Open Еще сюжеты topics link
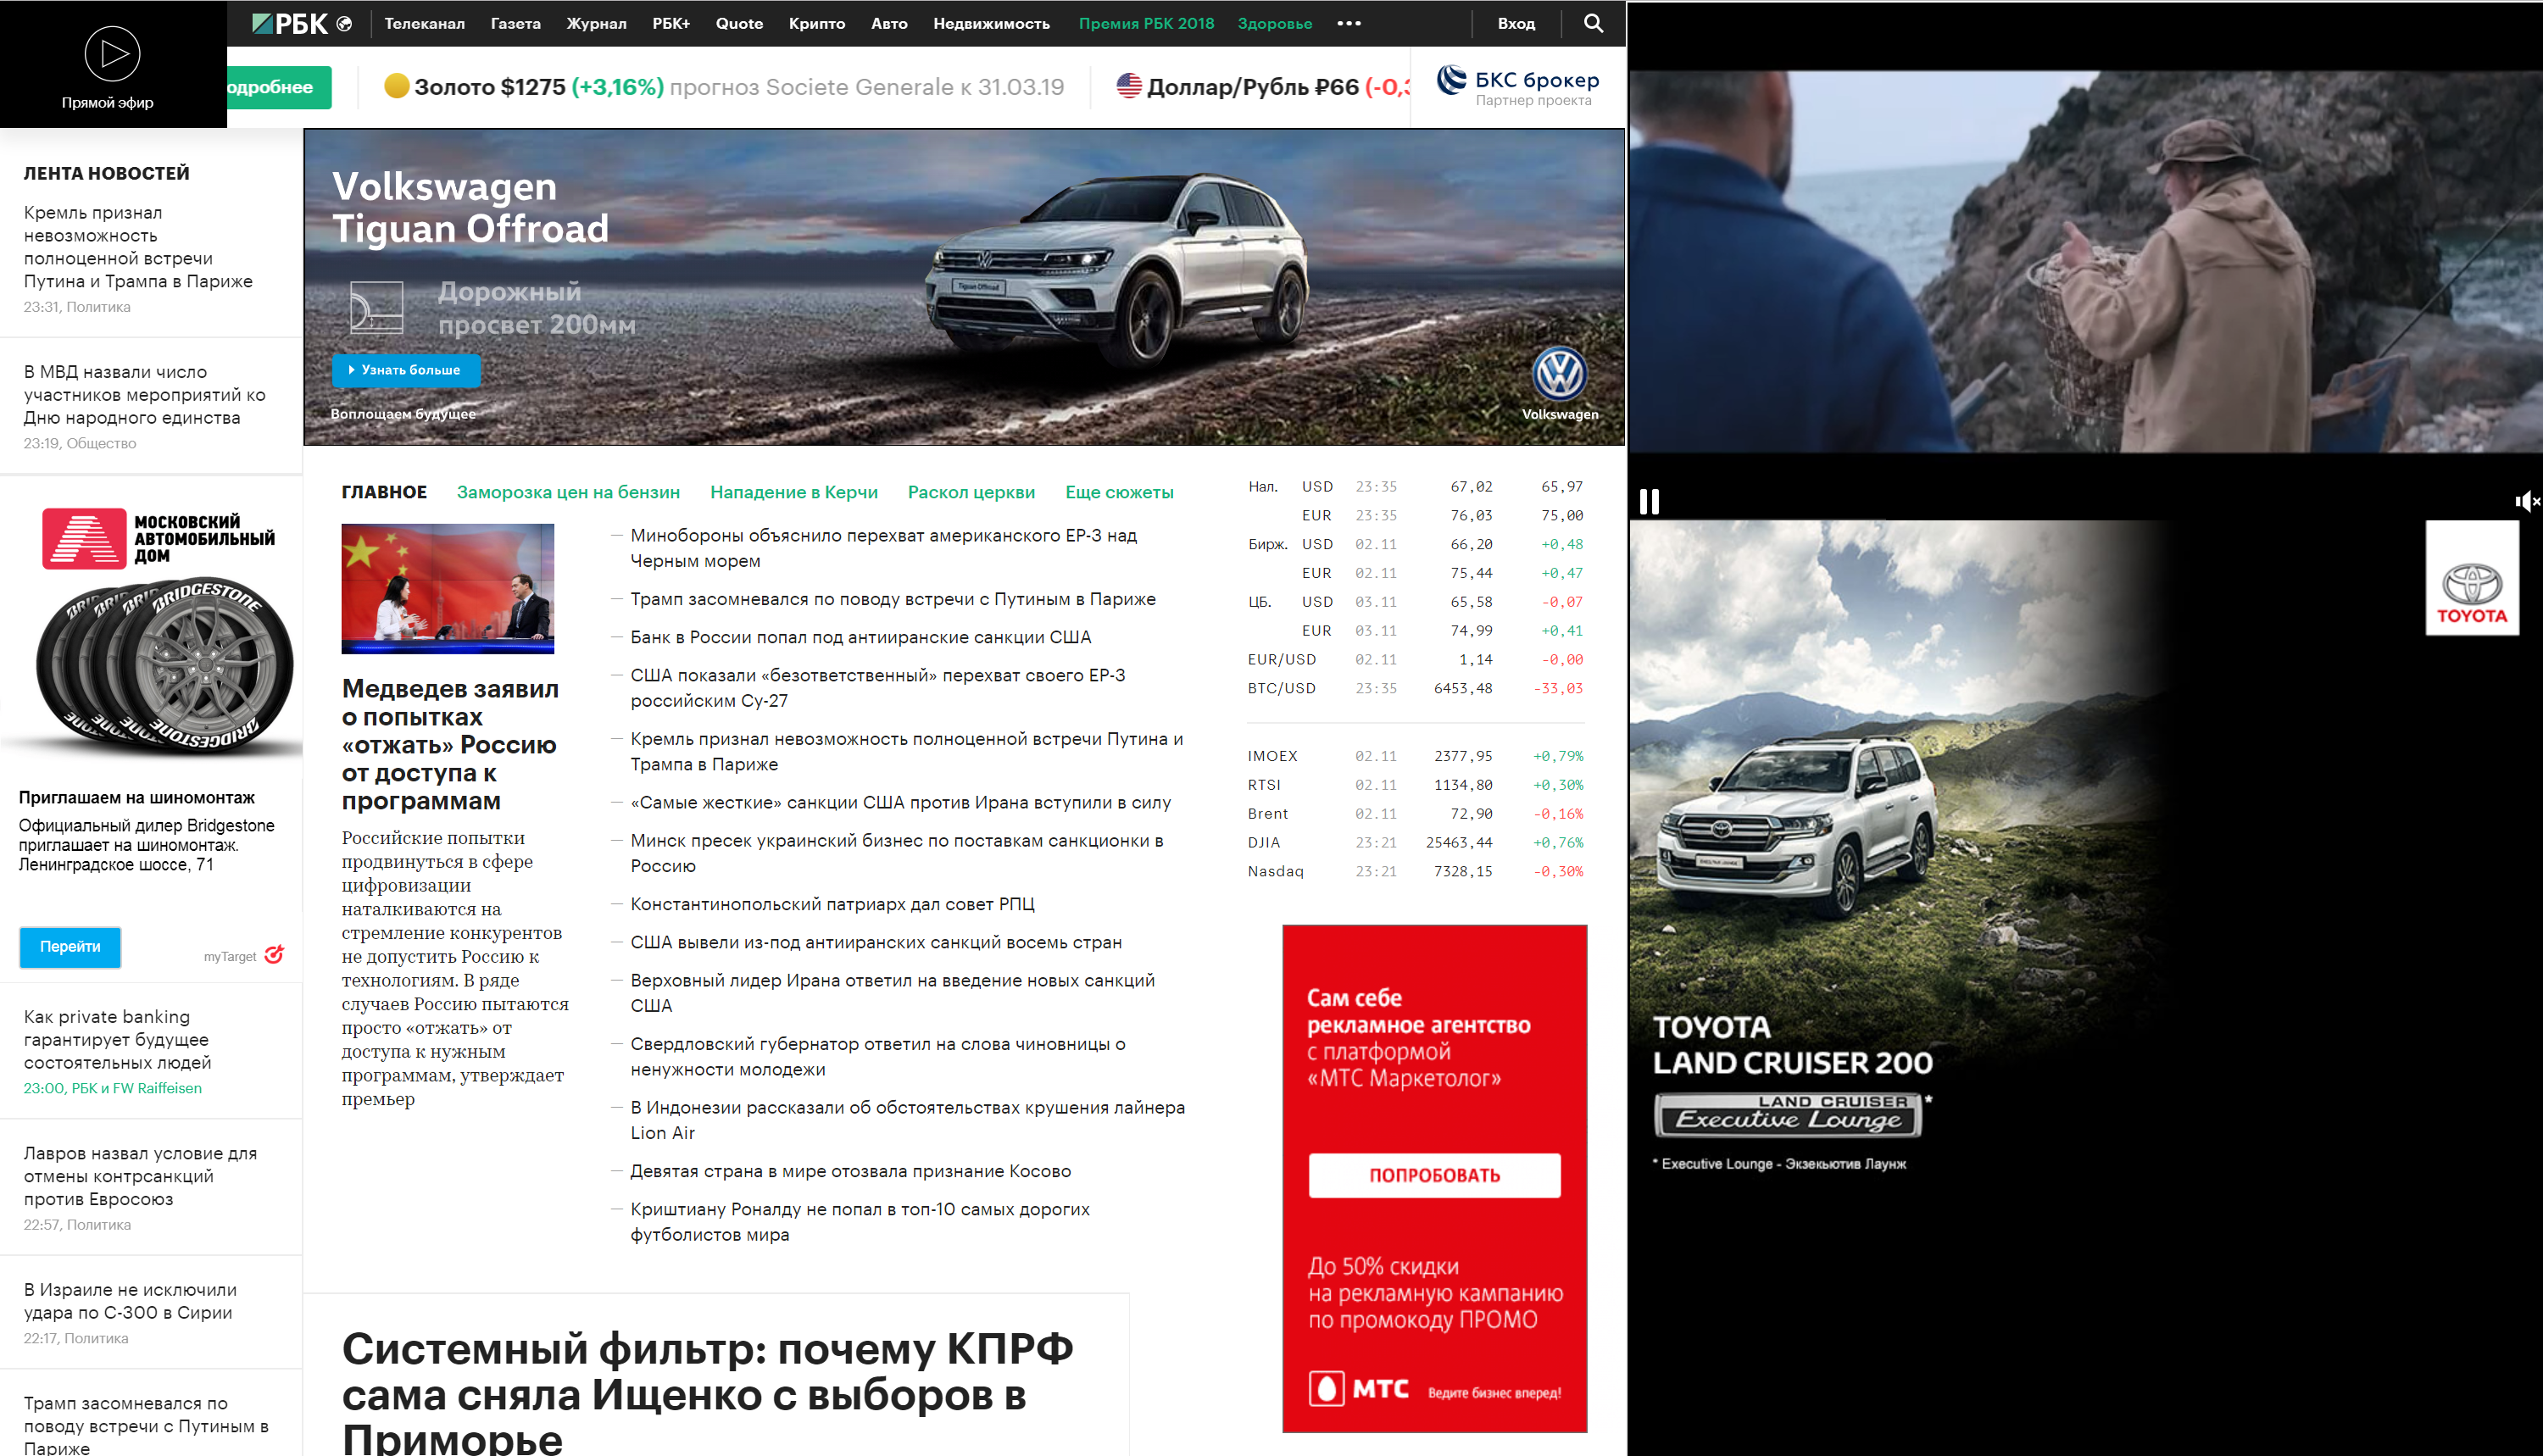This screenshot has height=1456, width=2543. [1119, 492]
